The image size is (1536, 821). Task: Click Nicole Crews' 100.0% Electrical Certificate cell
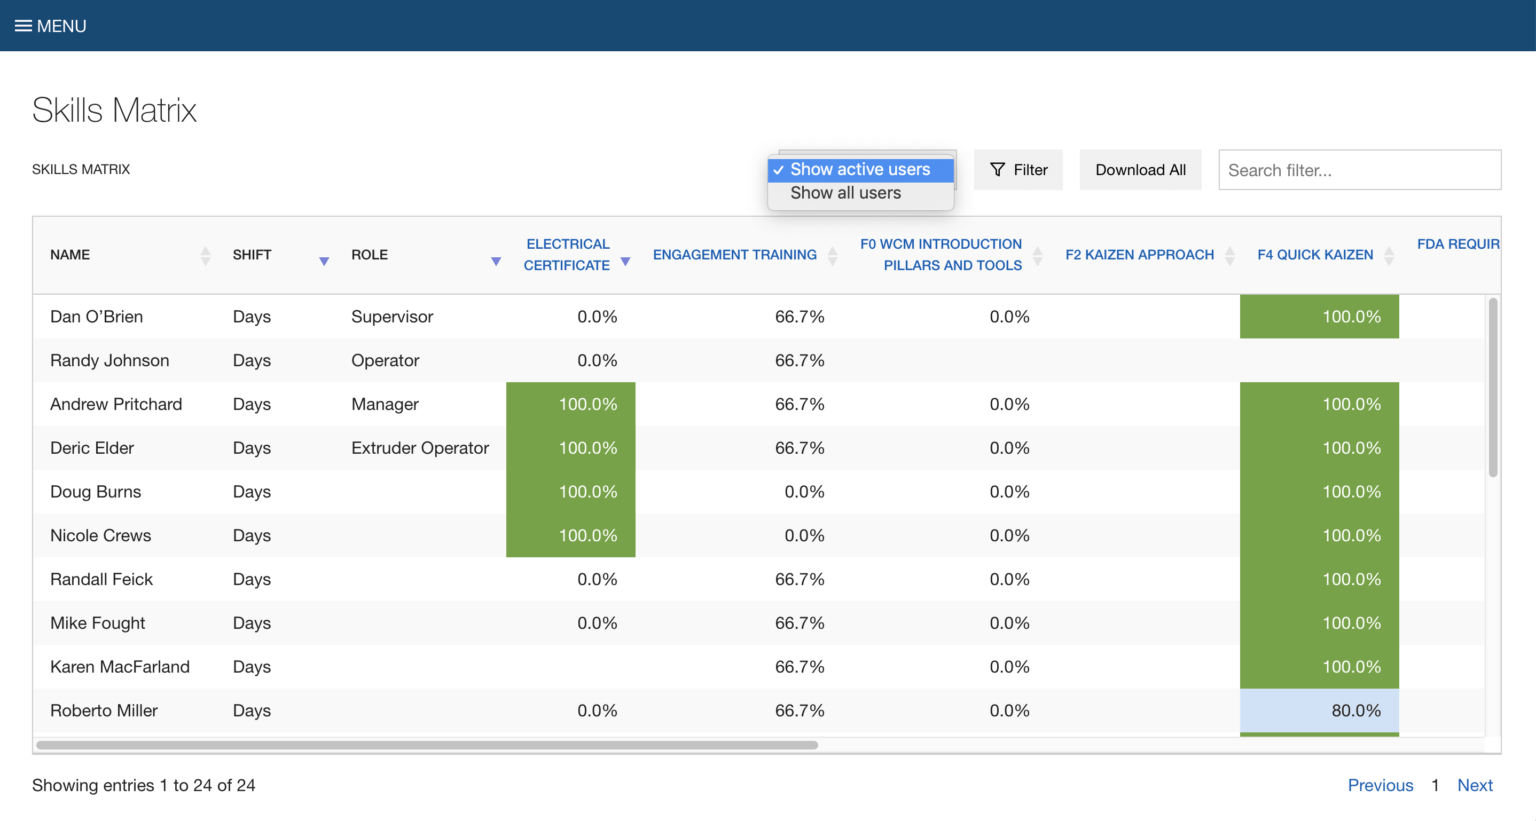(x=571, y=536)
